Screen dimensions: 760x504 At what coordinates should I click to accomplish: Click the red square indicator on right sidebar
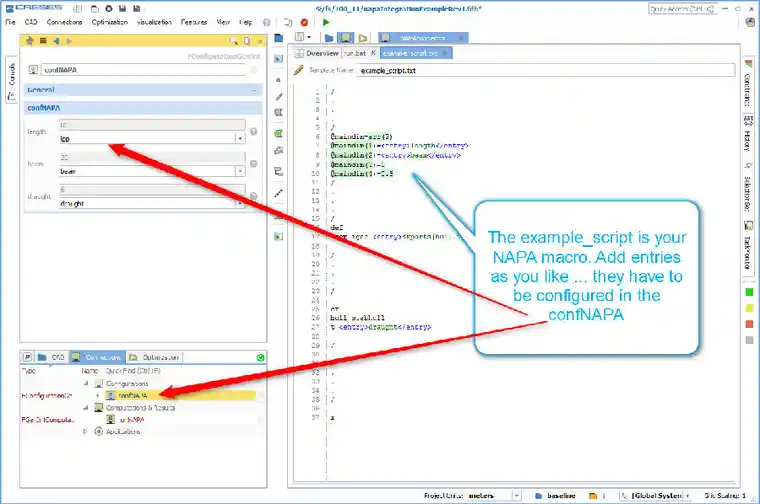749,324
